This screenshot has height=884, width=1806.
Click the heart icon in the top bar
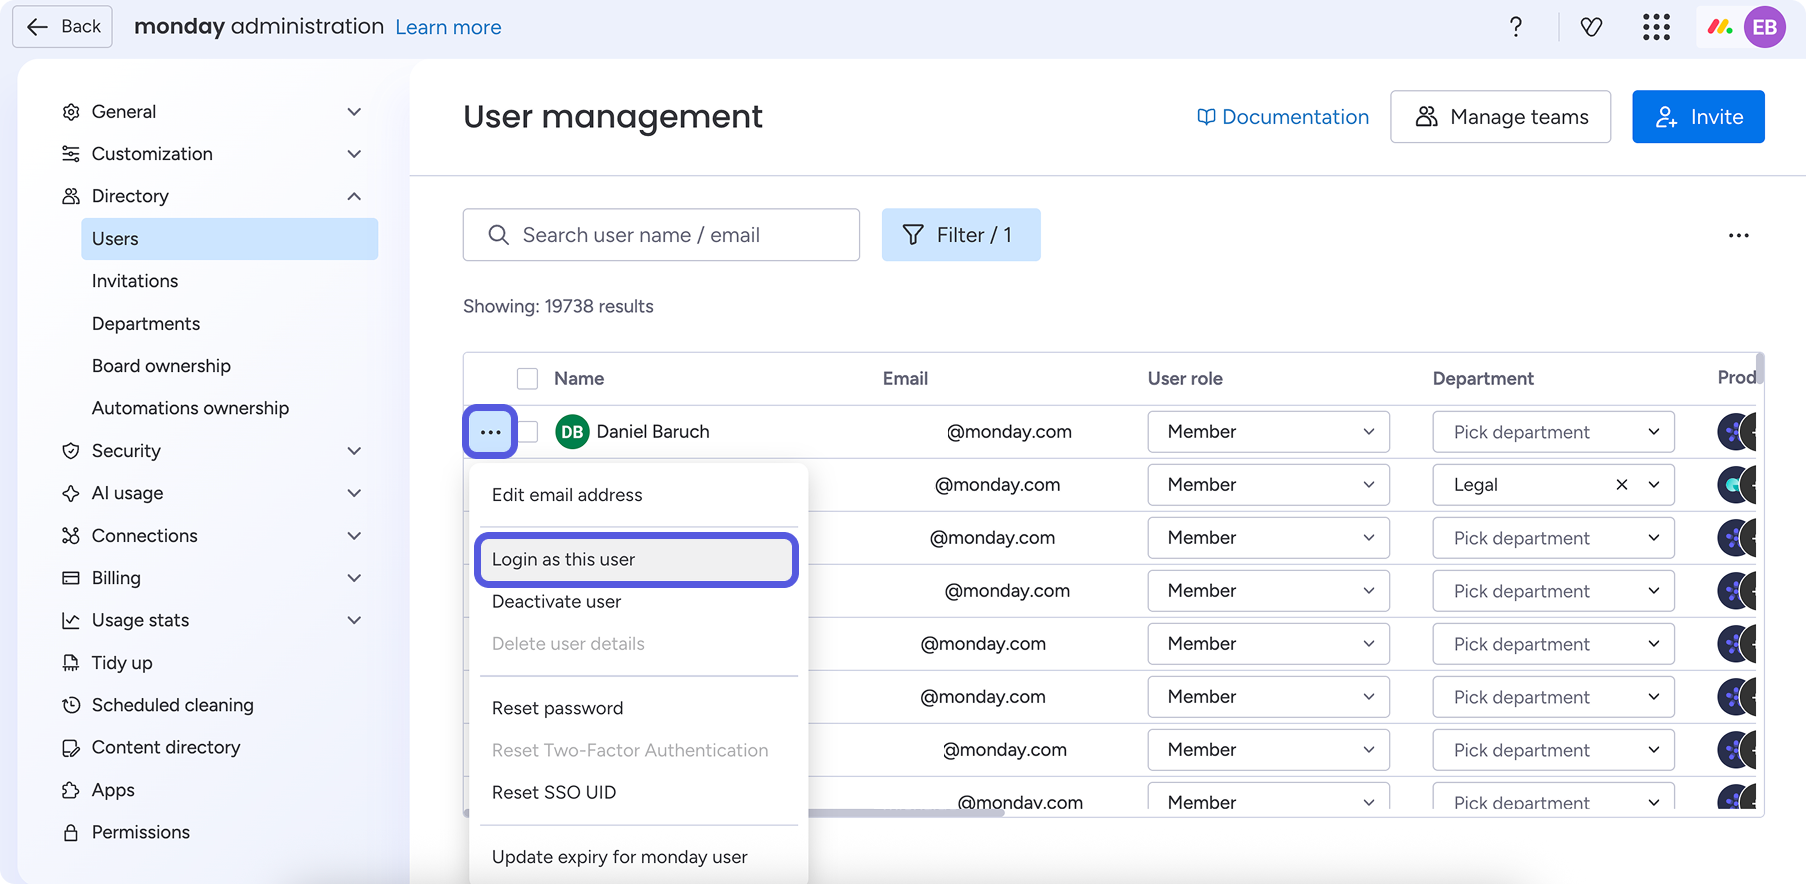1591,27
